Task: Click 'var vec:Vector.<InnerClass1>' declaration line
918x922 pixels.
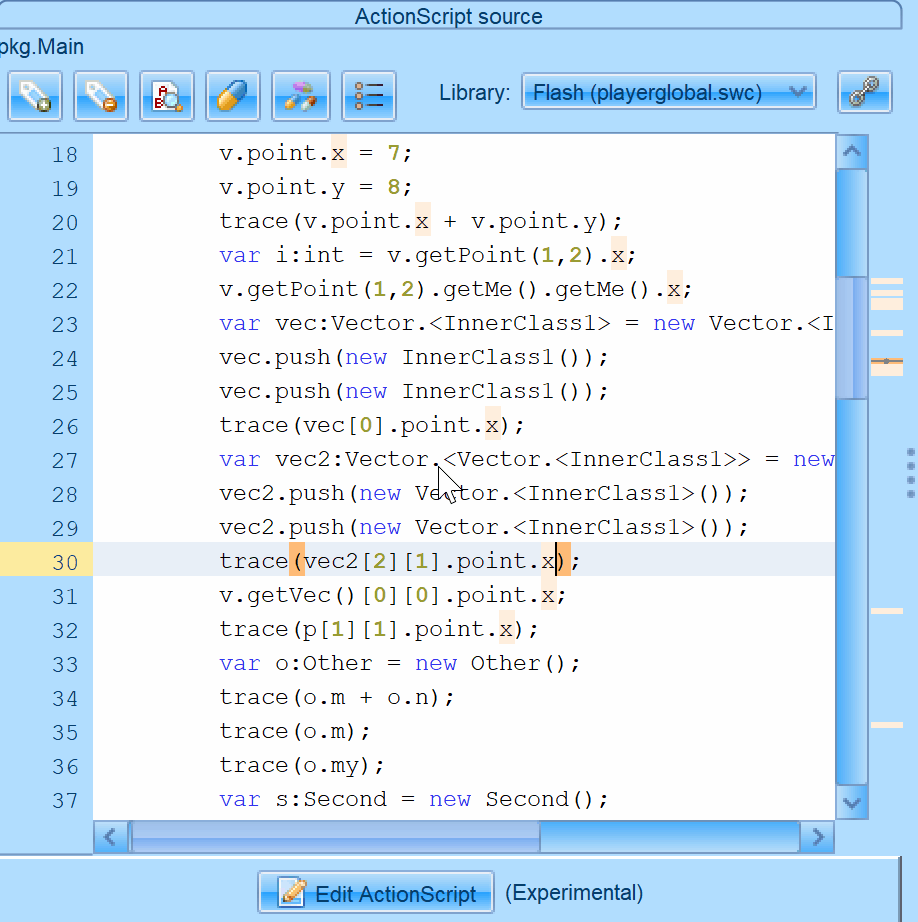Action: tap(526, 323)
